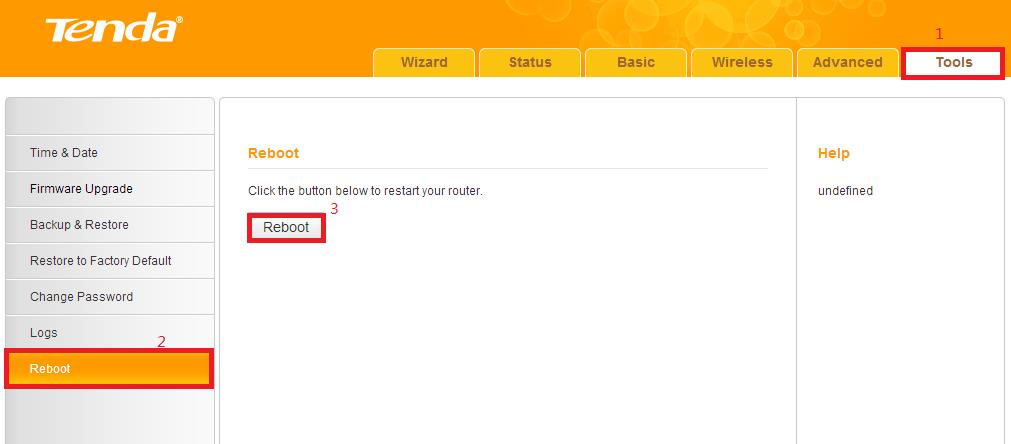Click the Tools tab
This screenshot has width=1011, height=444.
coord(953,62)
